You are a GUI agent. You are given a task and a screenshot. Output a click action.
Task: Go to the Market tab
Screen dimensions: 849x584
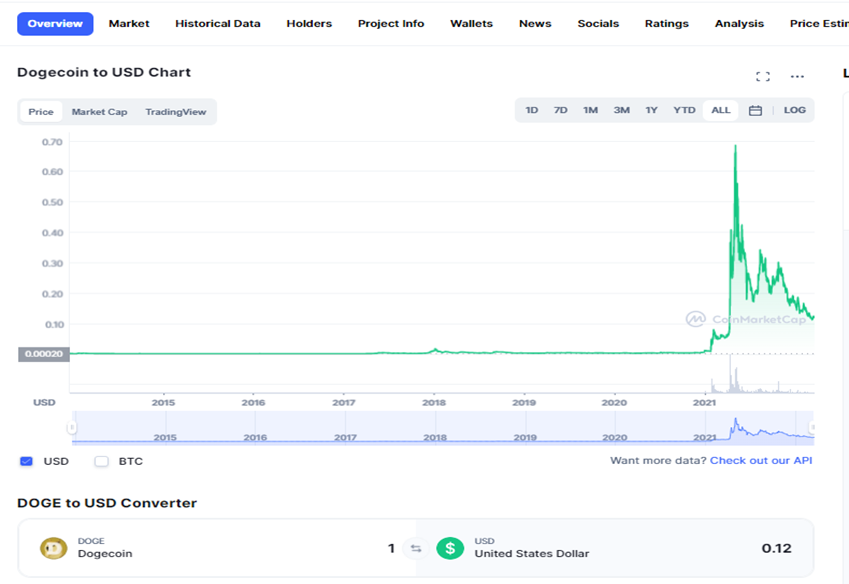pyautogui.click(x=129, y=24)
